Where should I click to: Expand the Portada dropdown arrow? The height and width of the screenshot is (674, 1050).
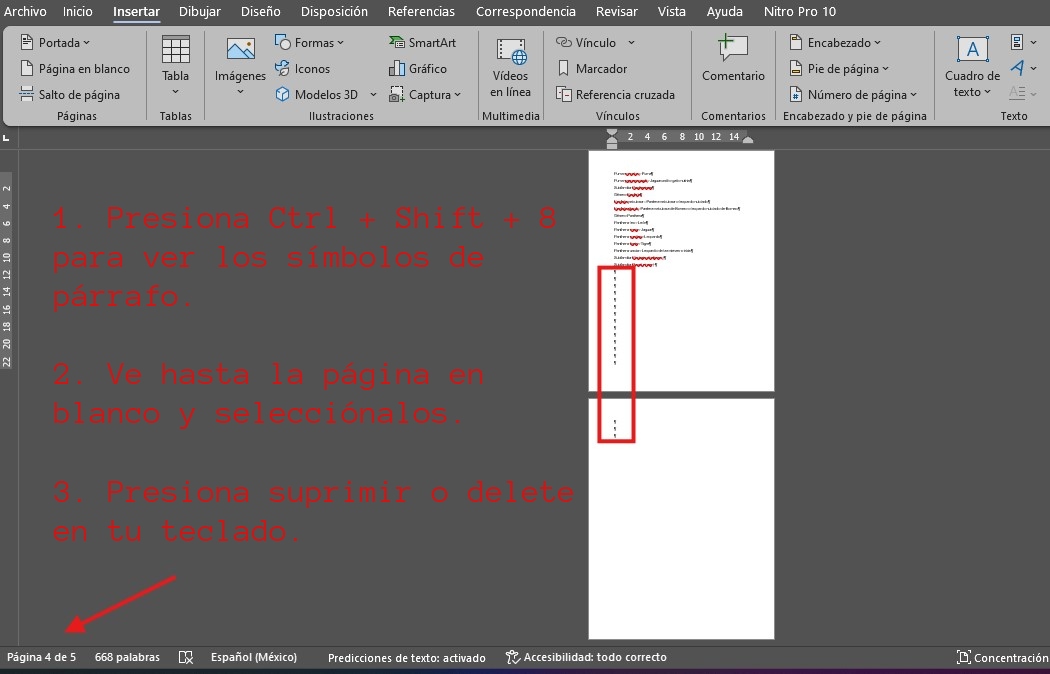[86, 43]
